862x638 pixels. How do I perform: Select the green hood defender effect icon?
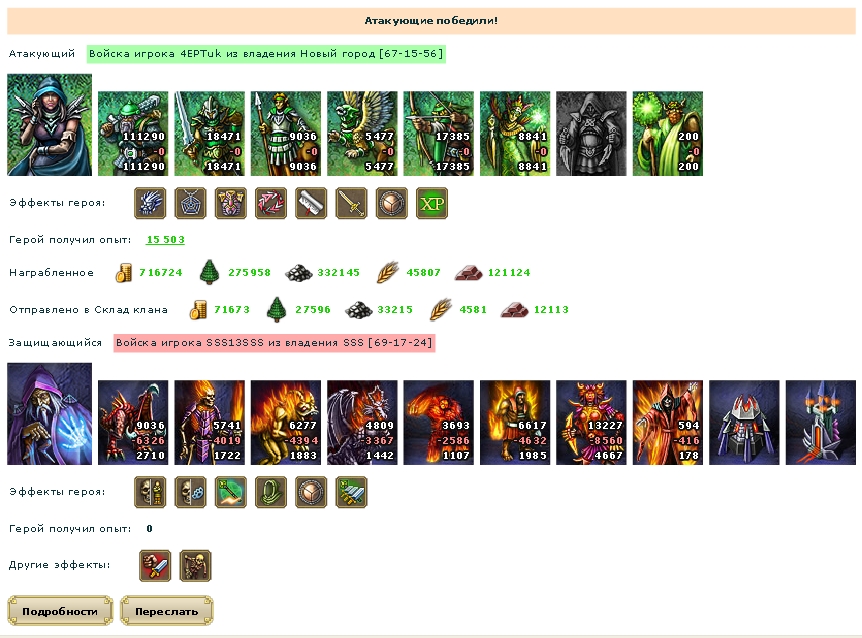point(271,492)
